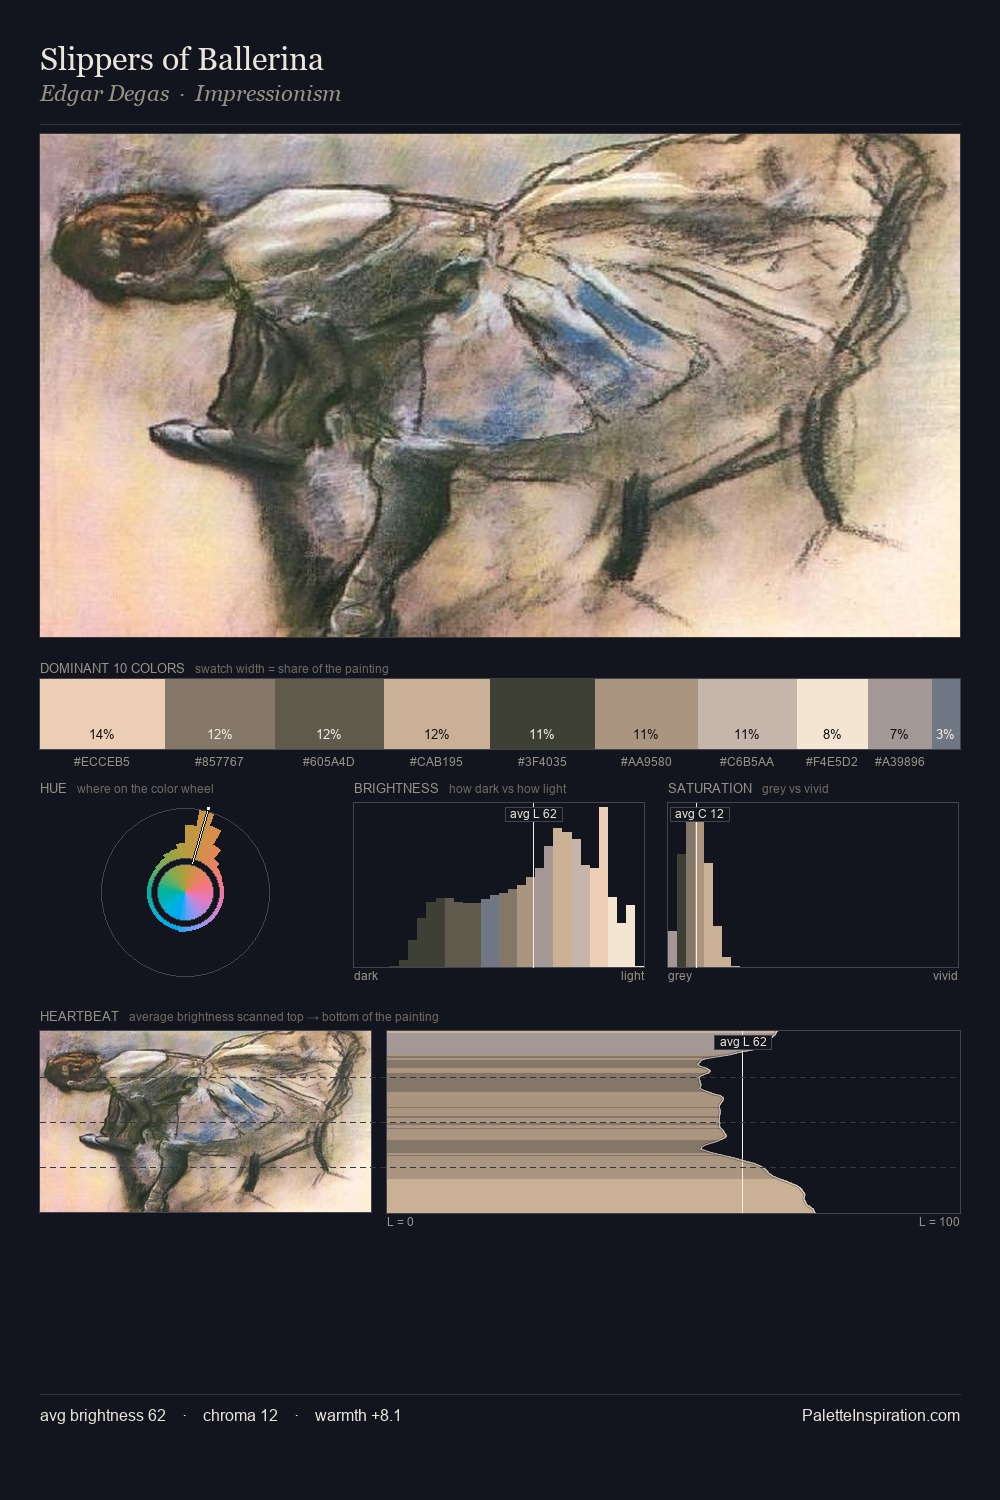Click the 'chroma 12' footer text
The height and width of the screenshot is (1500, 1000).
(240, 1415)
